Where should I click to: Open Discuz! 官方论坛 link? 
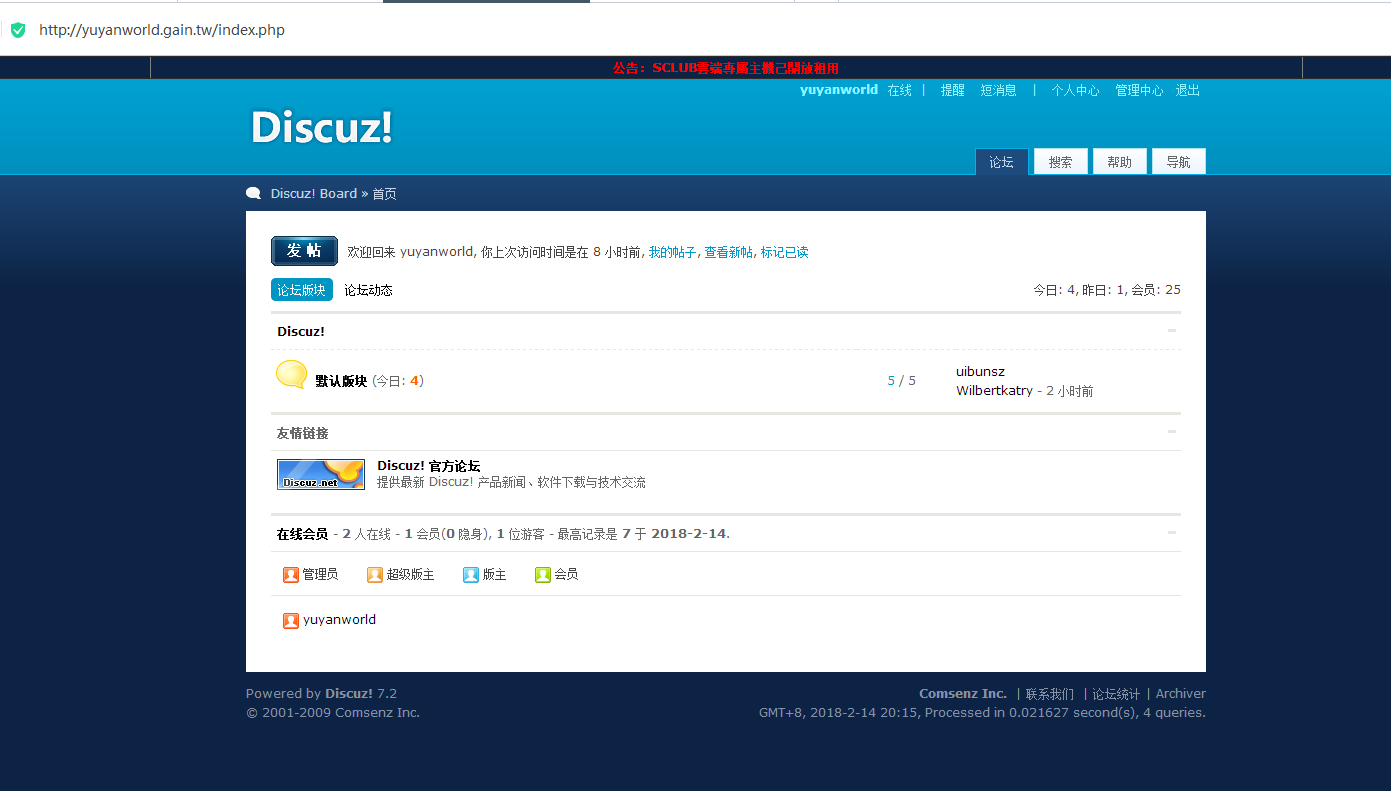[x=428, y=466]
